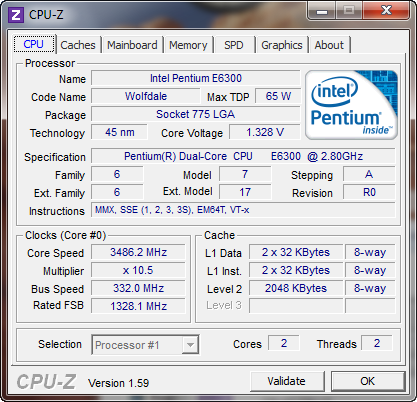
Task: Click the L1 Data associativity '8-way'
Action: 370,252
